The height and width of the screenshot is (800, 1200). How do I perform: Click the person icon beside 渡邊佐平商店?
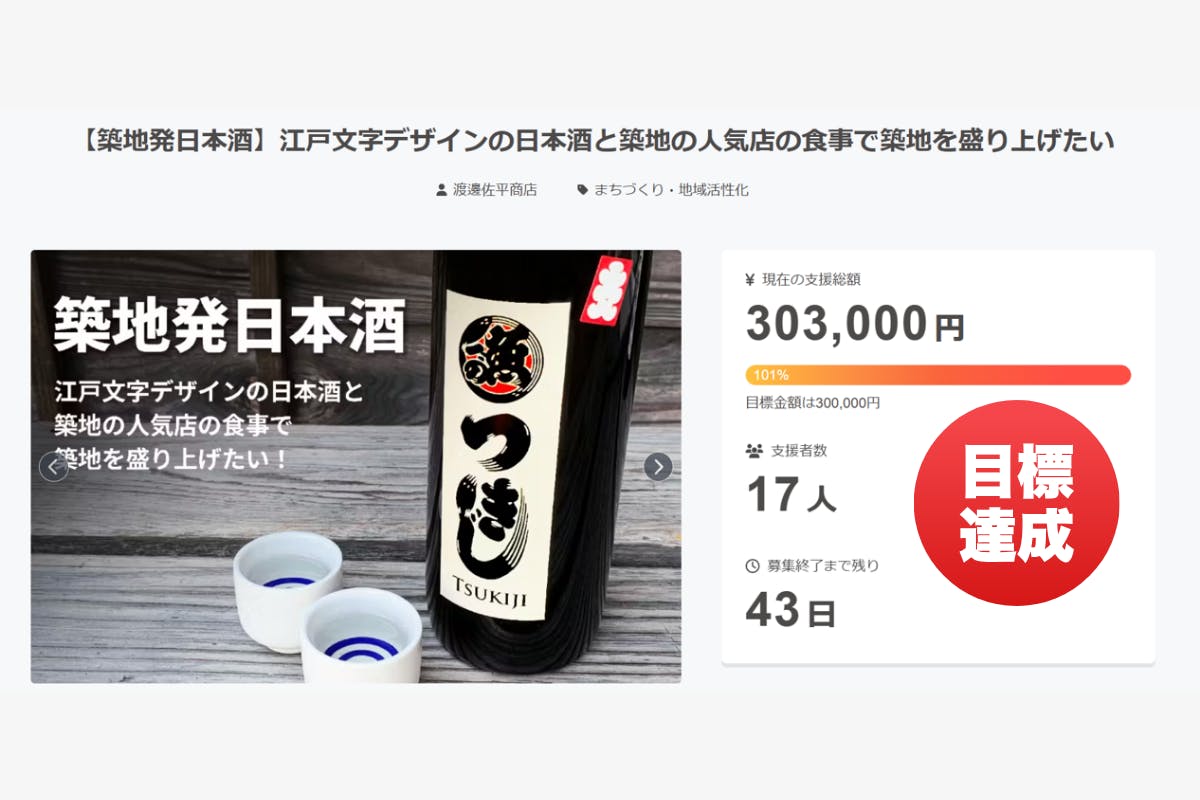coord(441,190)
